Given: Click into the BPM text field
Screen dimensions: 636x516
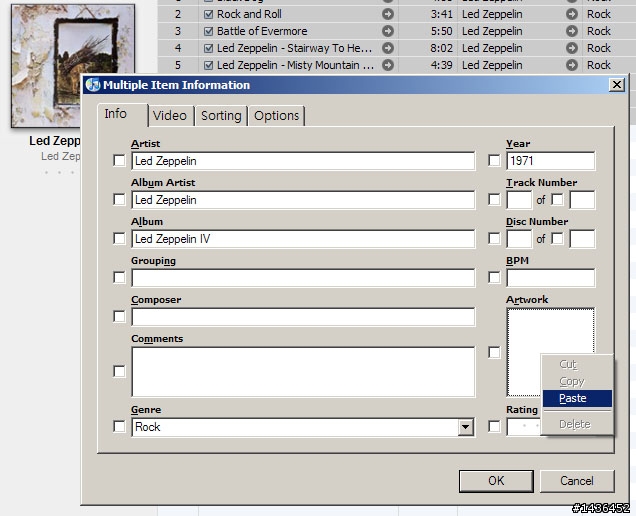Looking at the screenshot, I should pyautogui.click(x=550, y=278).
